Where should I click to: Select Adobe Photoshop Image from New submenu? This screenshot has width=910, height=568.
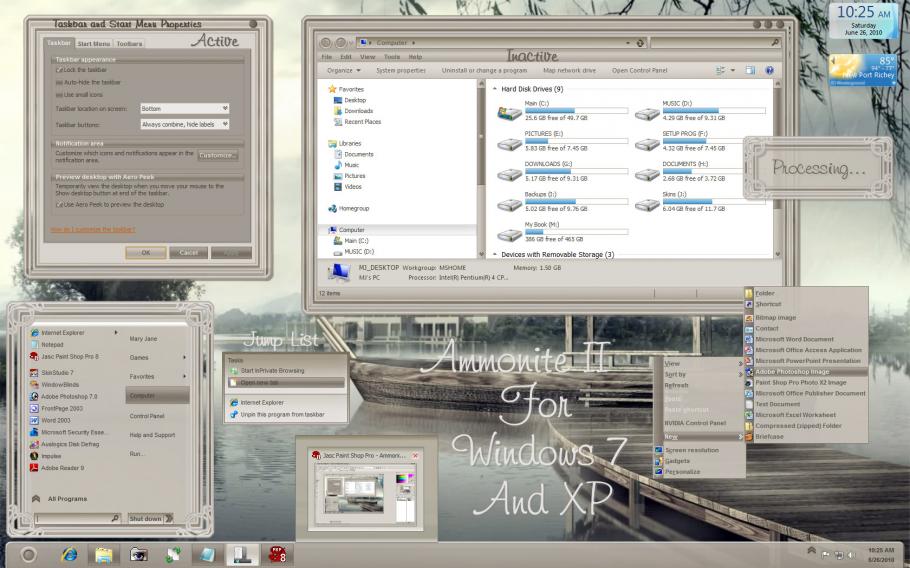(807, 372)
